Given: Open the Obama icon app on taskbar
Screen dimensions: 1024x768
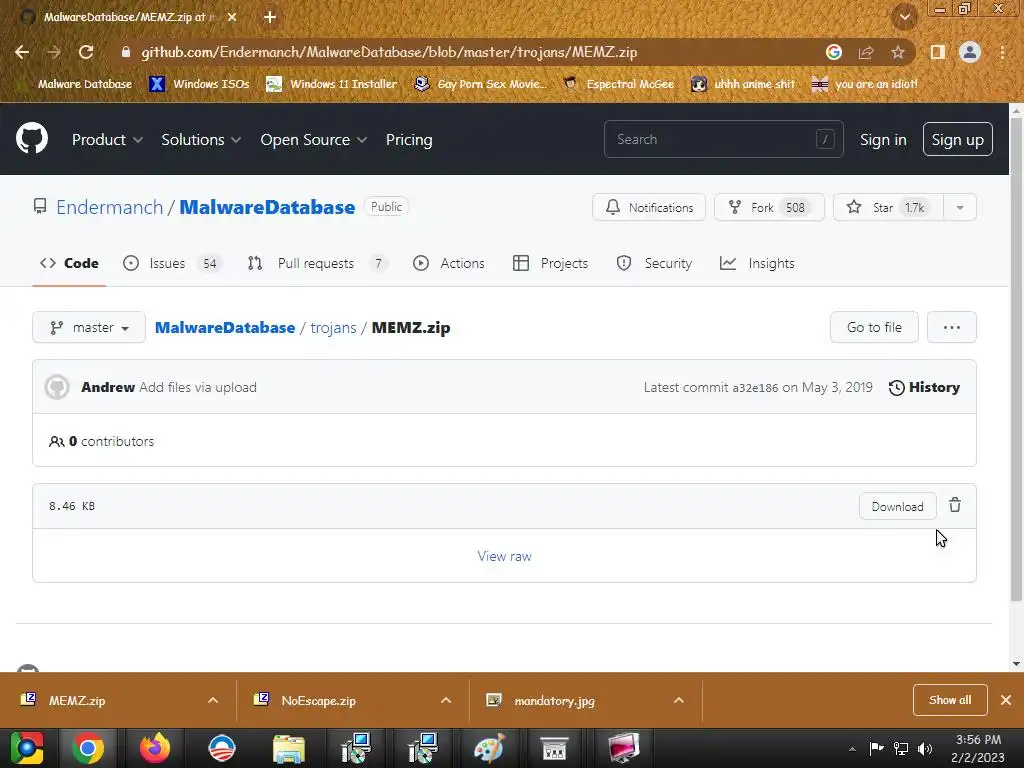Looking at the screenshot, I should click(222, 748).
